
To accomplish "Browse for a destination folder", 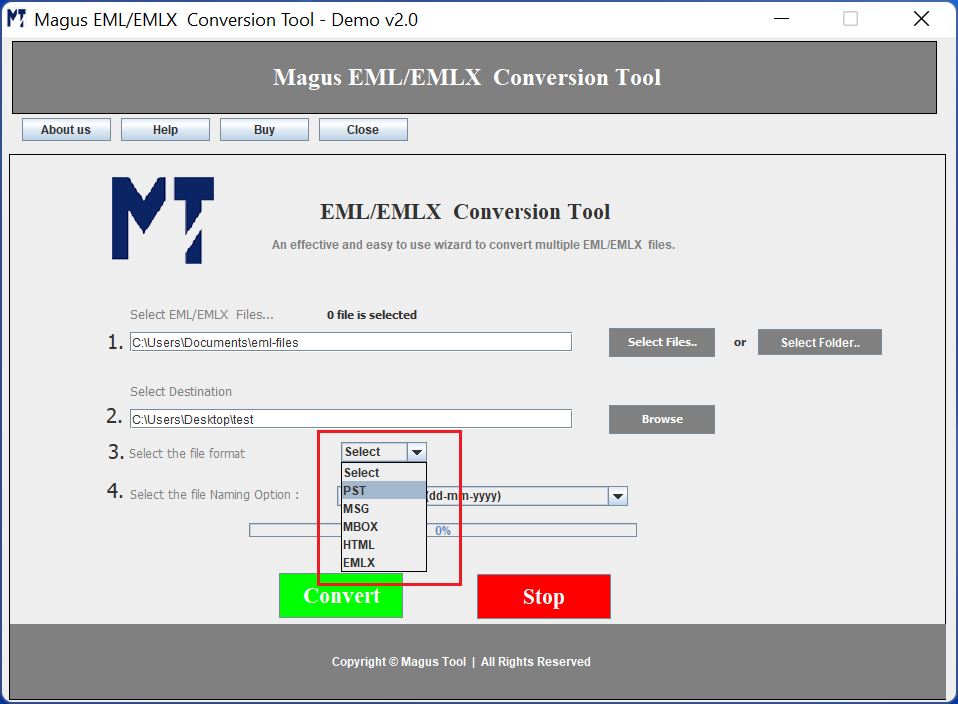I will click(661, 419).
